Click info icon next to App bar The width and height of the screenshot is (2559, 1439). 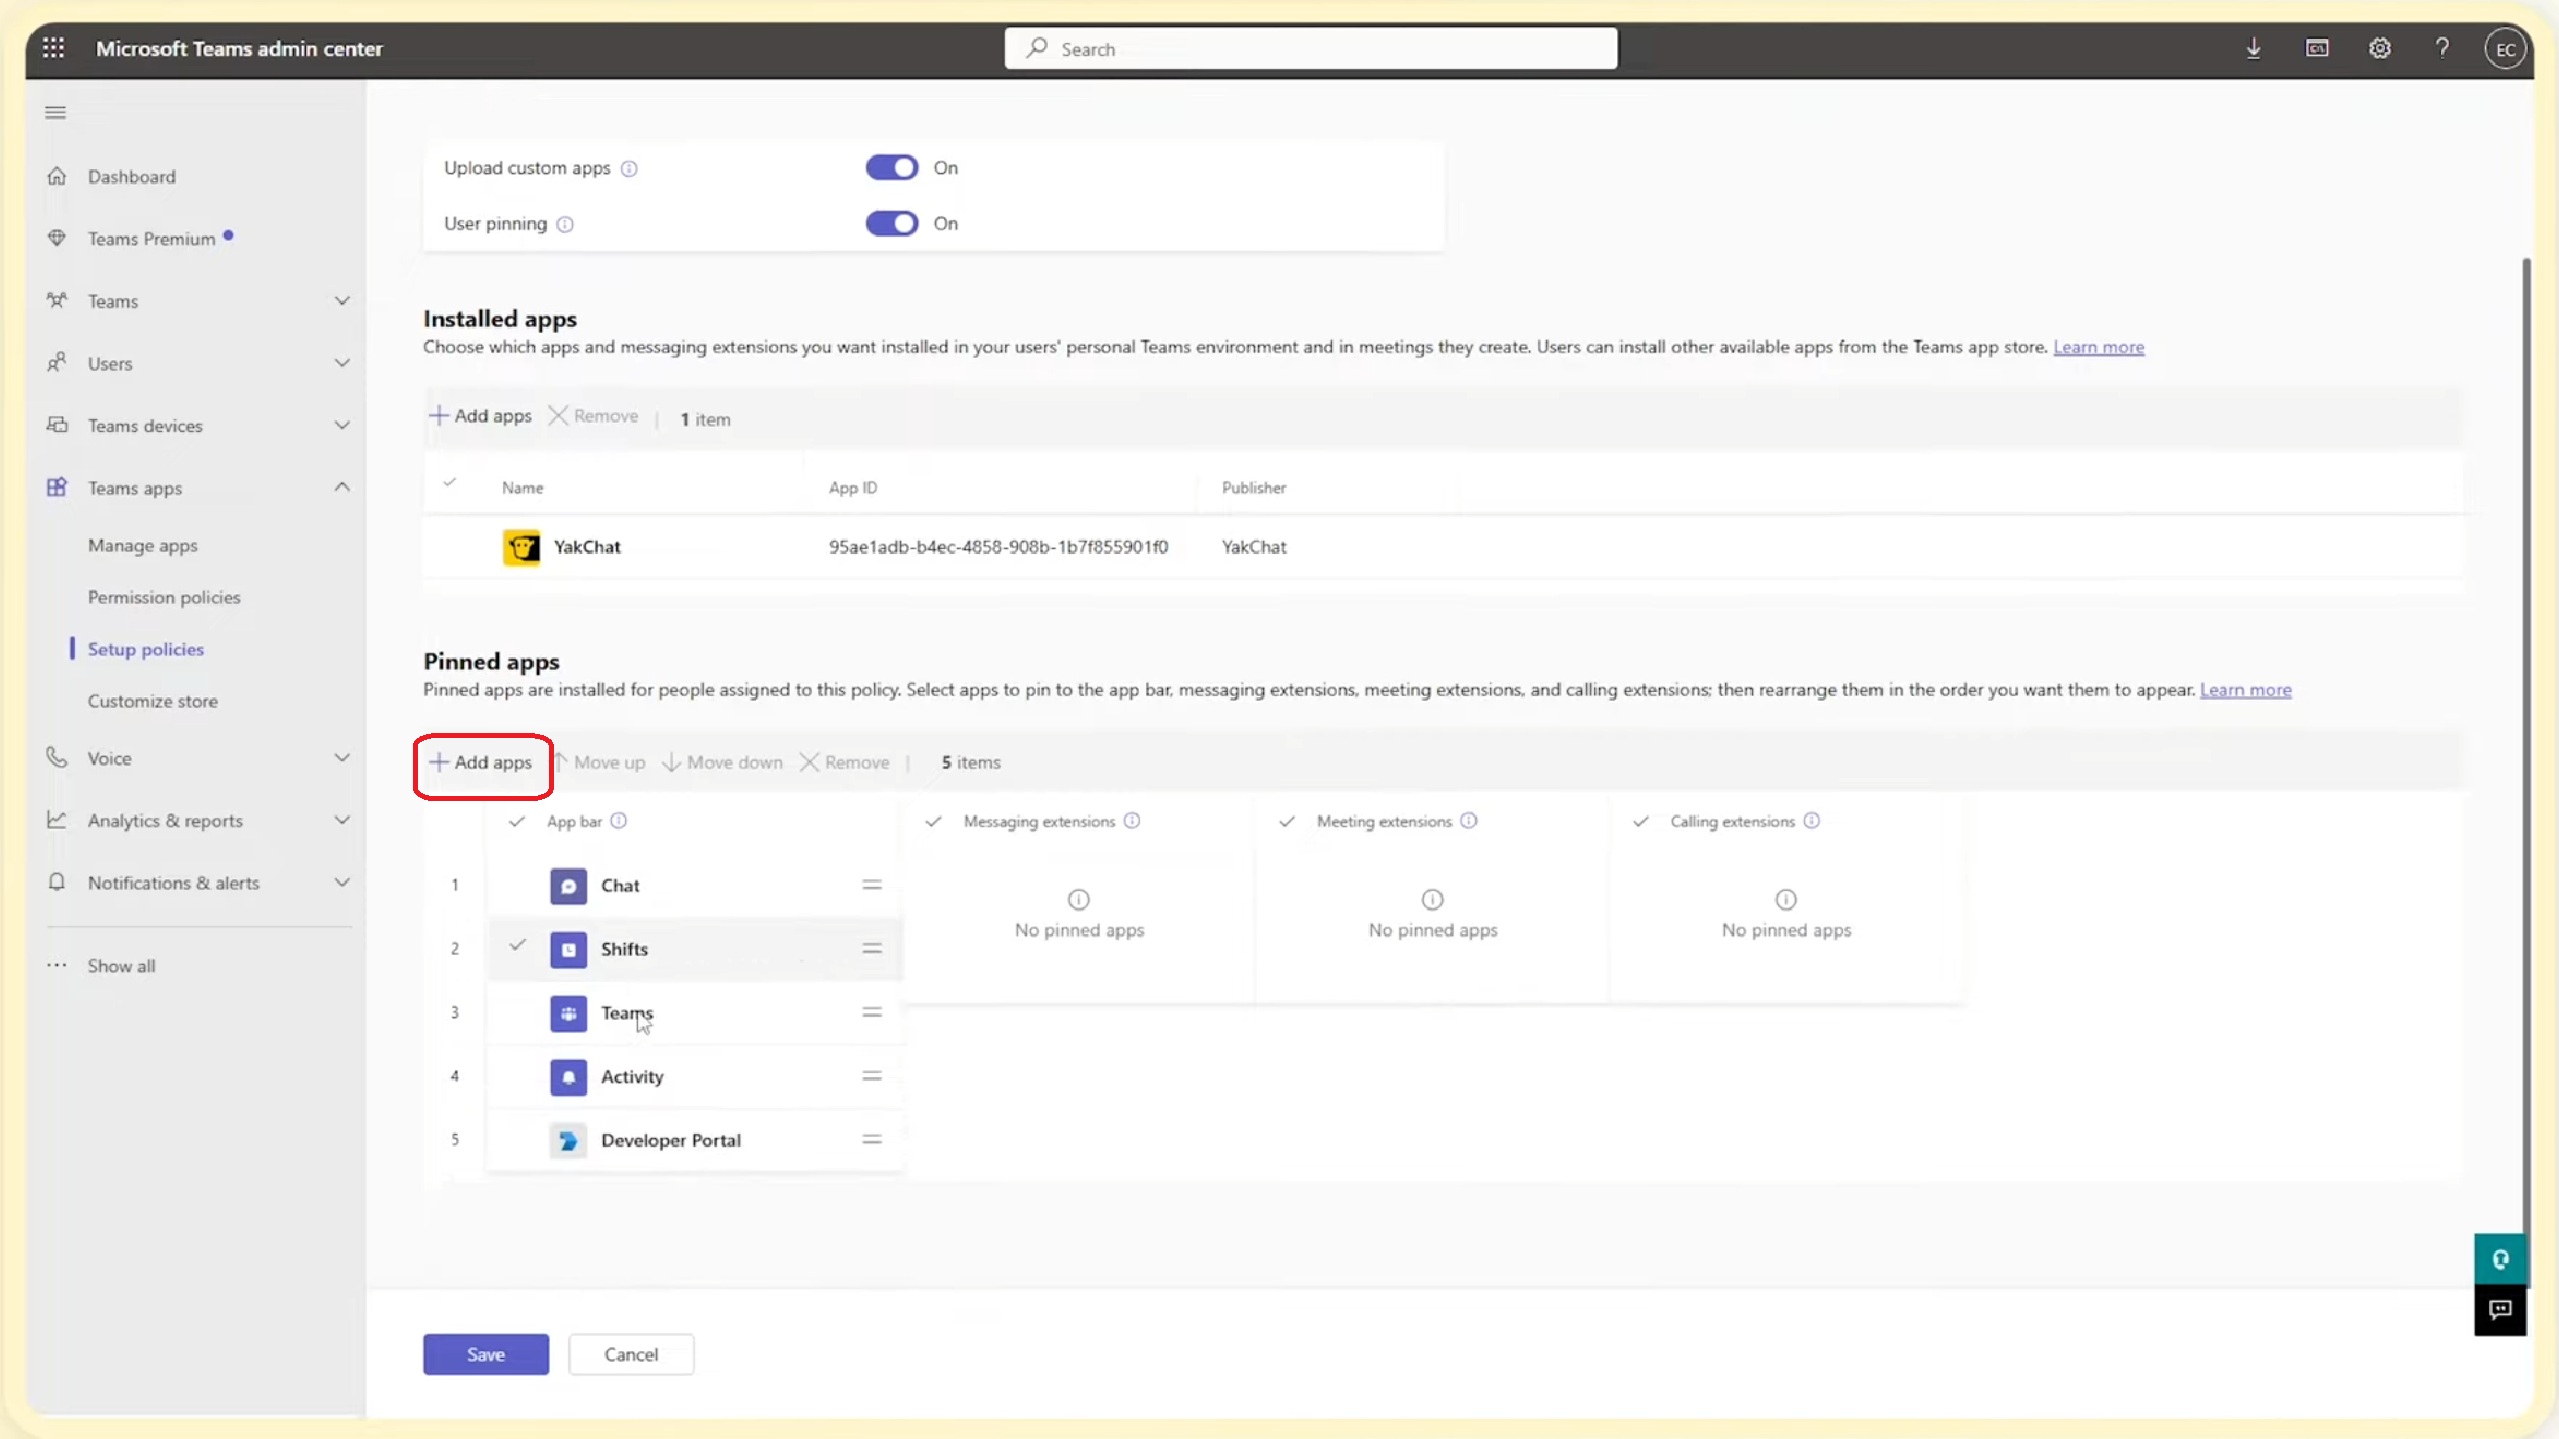tap(619, 821)
